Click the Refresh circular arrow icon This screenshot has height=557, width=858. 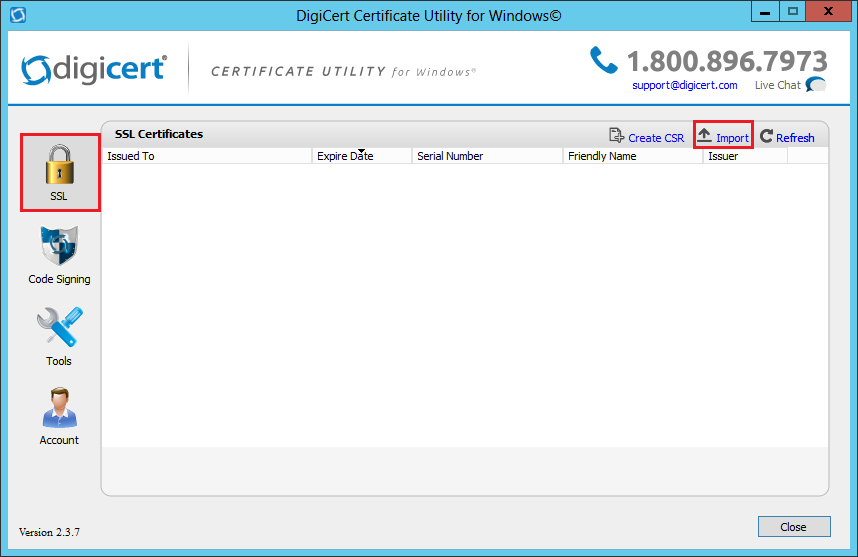click(x=766, y=137)
